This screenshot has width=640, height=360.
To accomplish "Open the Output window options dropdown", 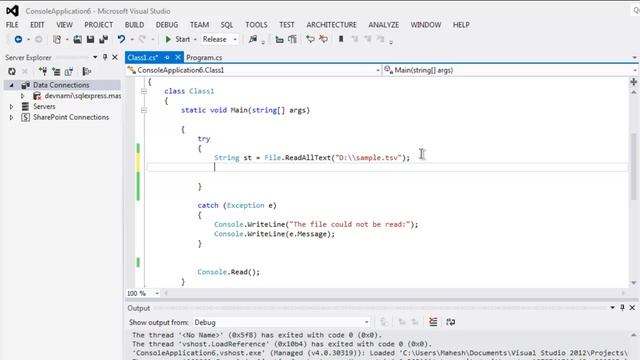I will [612, 308].
